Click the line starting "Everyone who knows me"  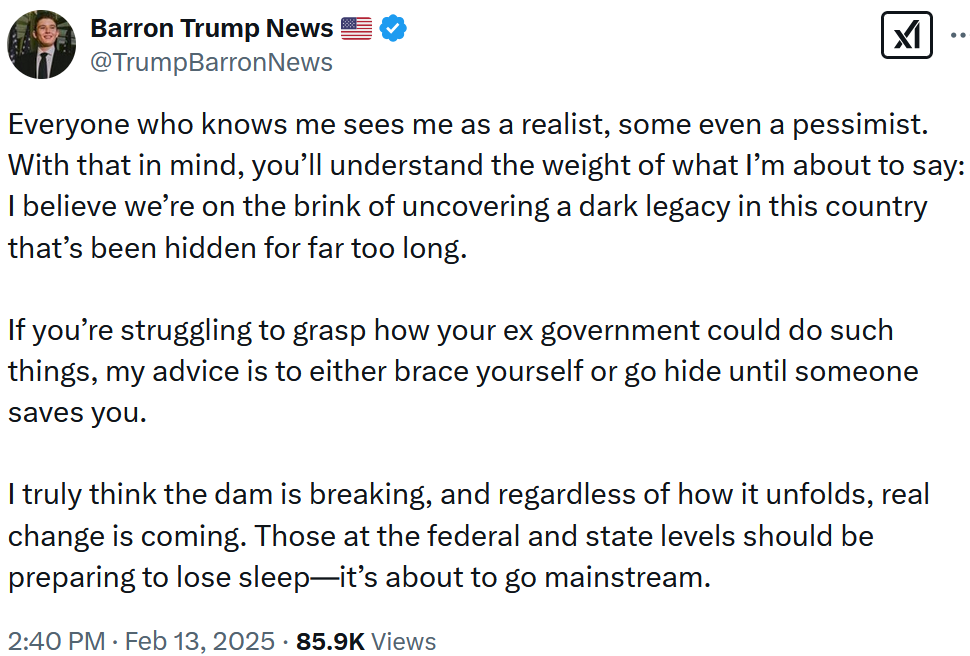click(x=468, y=124)
